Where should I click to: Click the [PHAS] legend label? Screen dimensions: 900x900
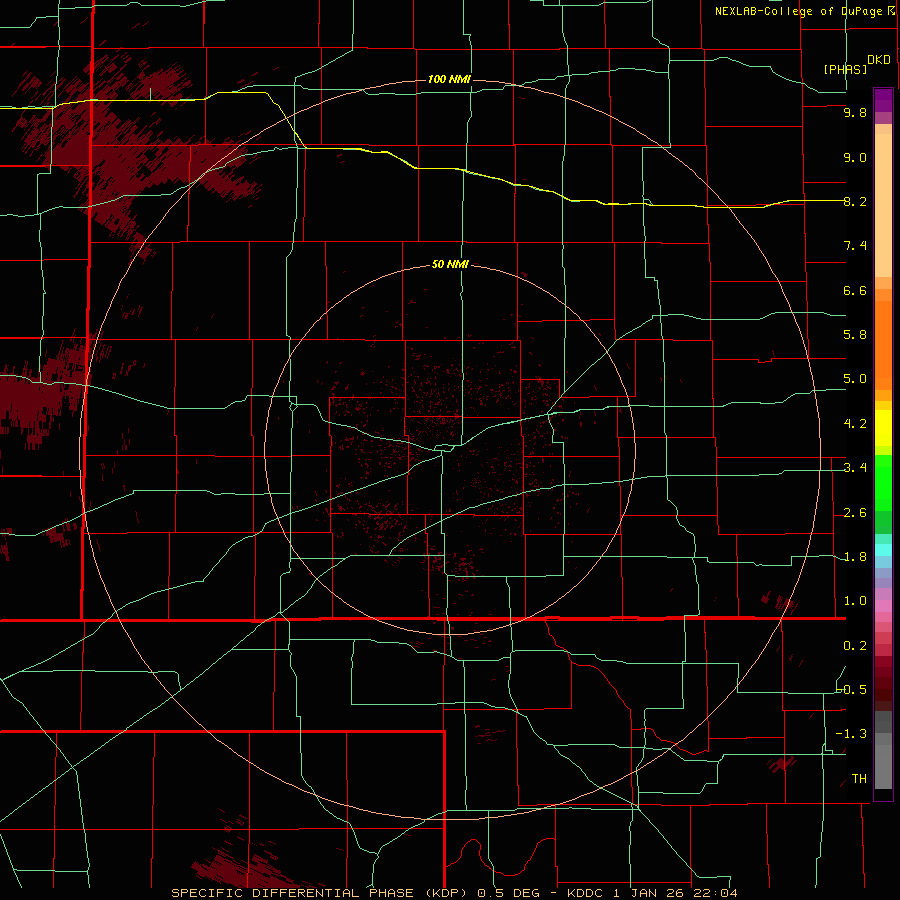845,69
